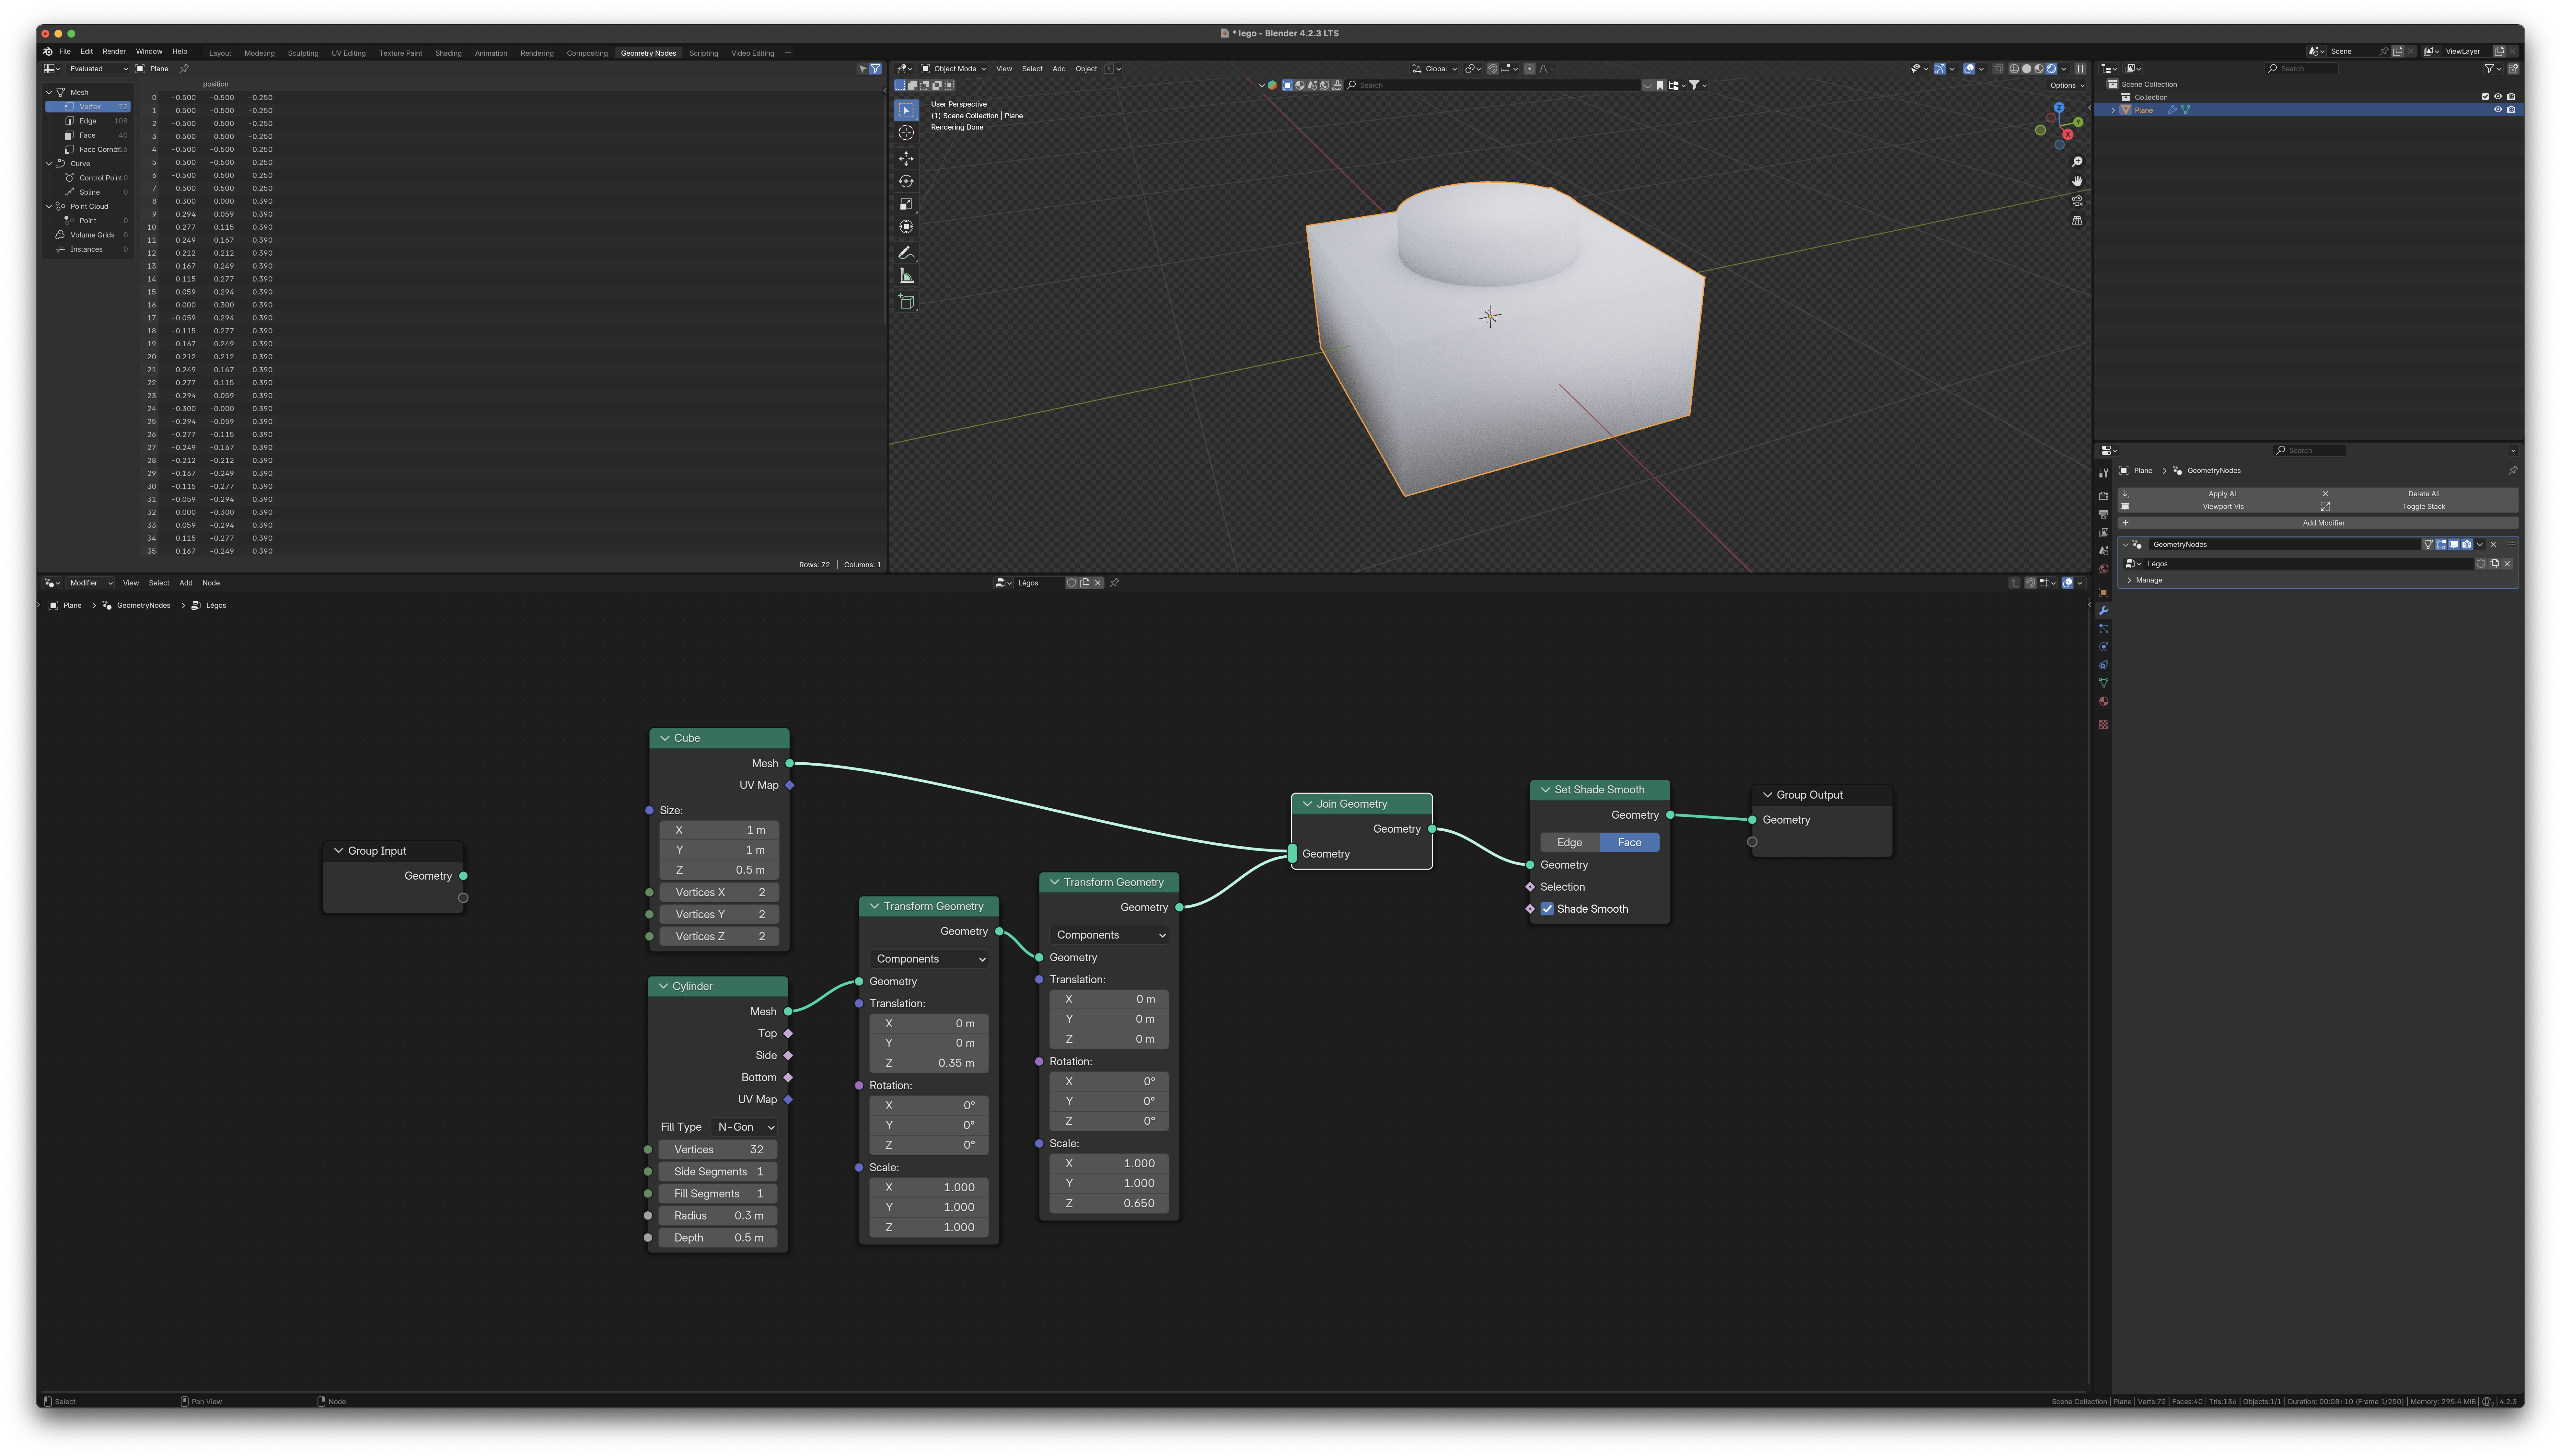This screenshot has width=2561, height=1456.
Task: Activate the Rotate tool in viewport
Action: click(906, 181)
